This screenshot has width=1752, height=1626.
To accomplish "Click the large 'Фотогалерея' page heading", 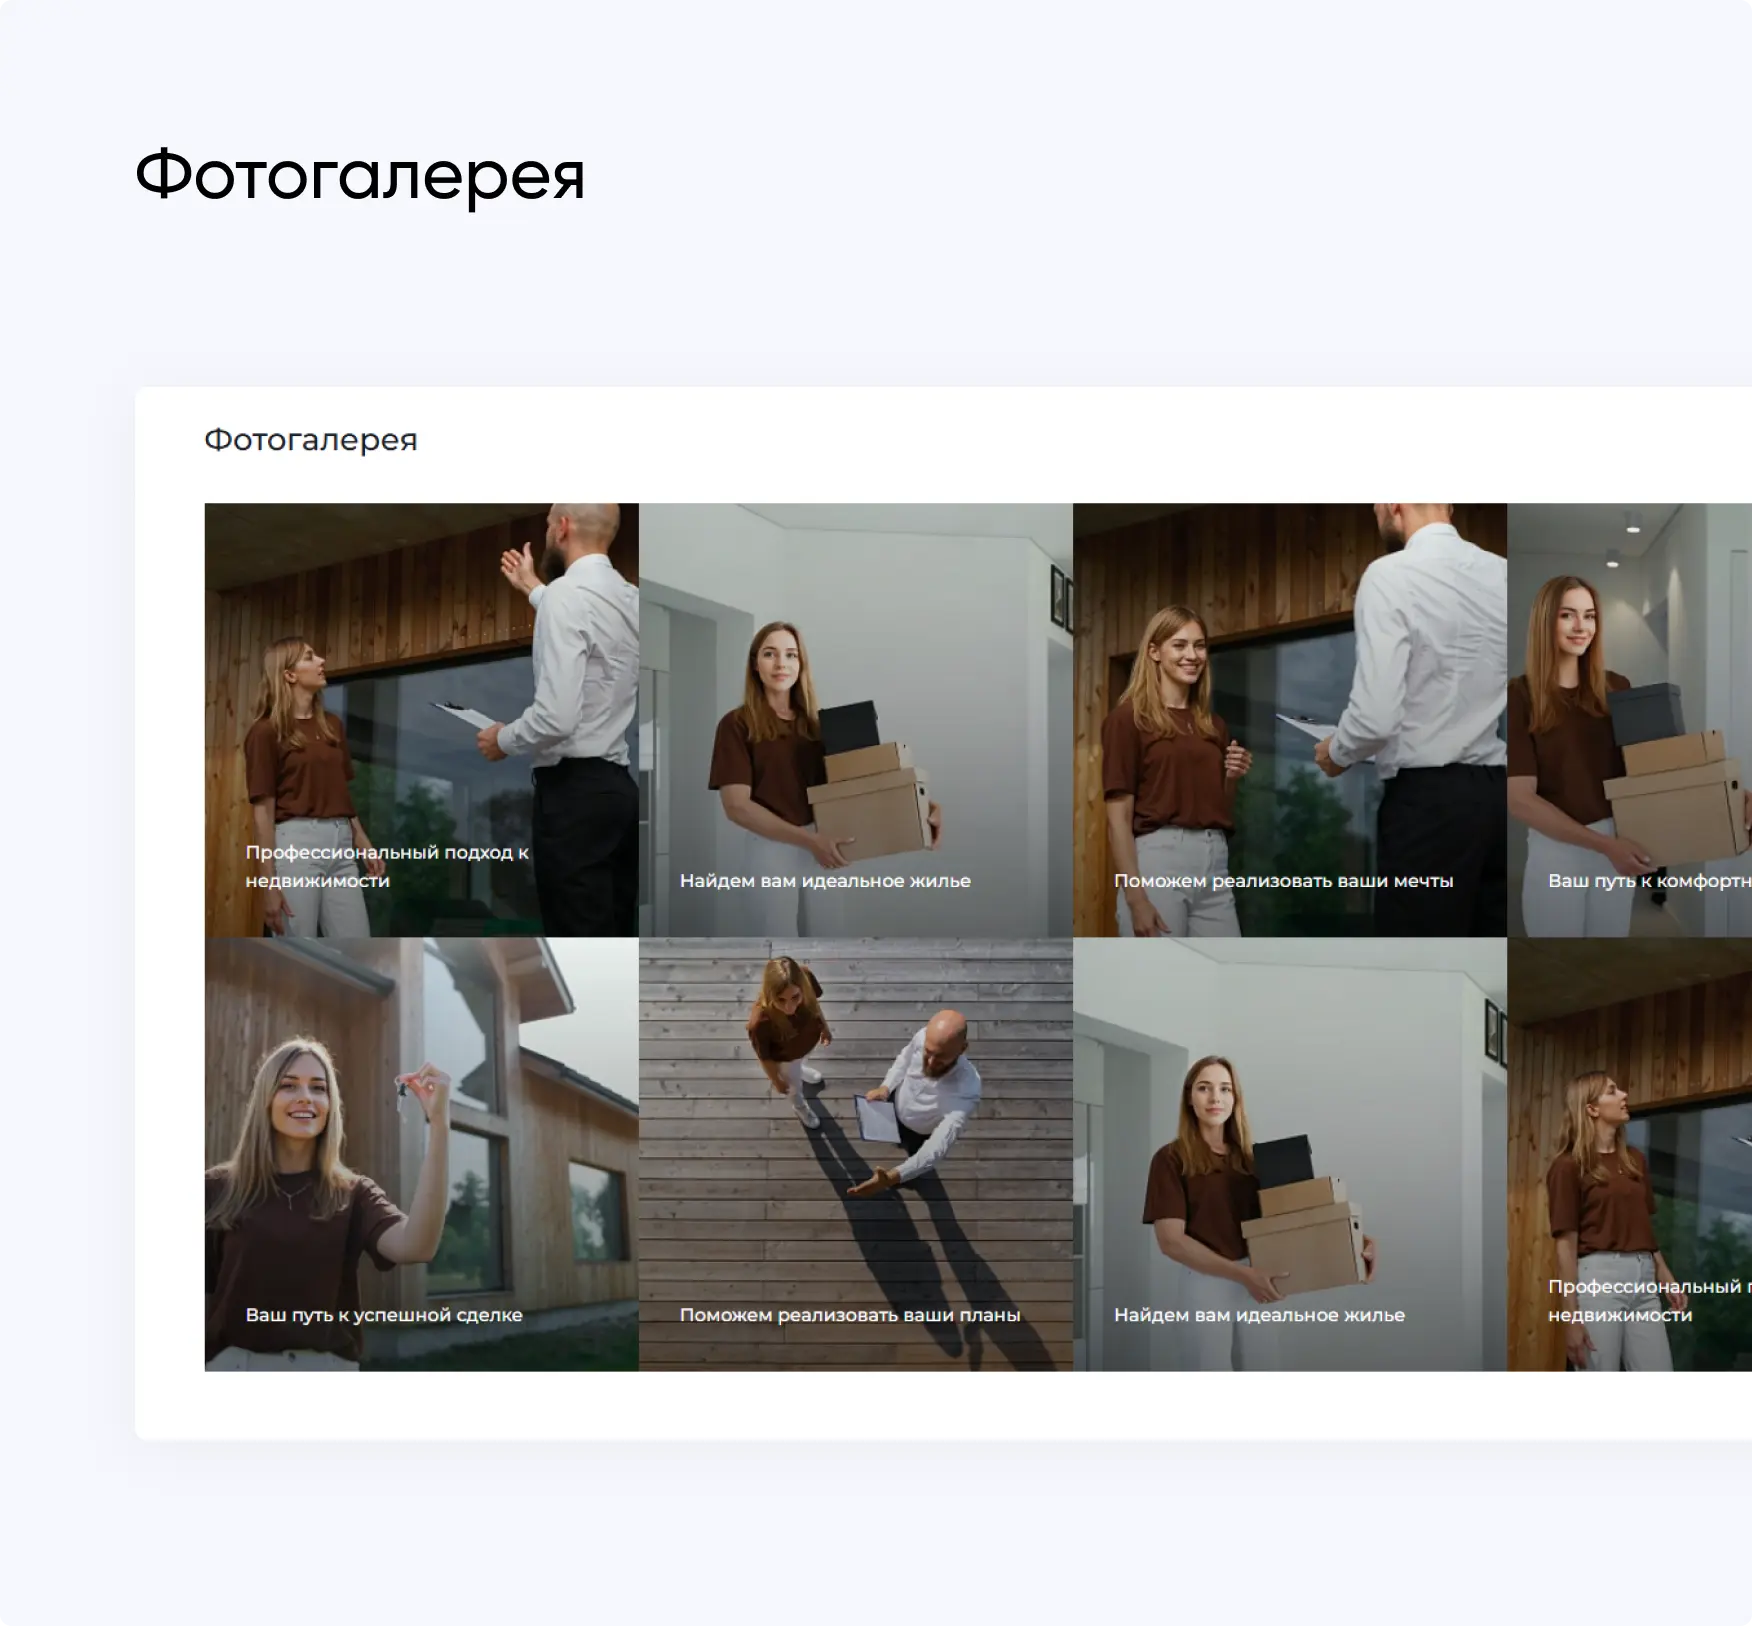I will coord(359,176).
